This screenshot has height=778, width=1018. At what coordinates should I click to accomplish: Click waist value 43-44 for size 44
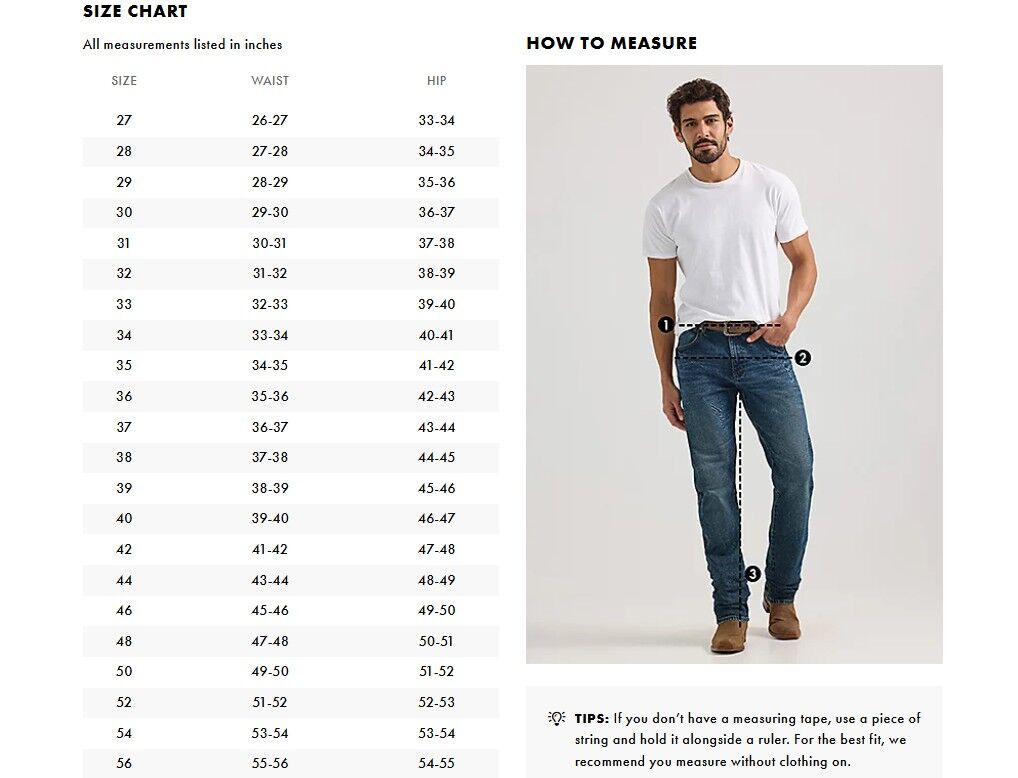270,580
